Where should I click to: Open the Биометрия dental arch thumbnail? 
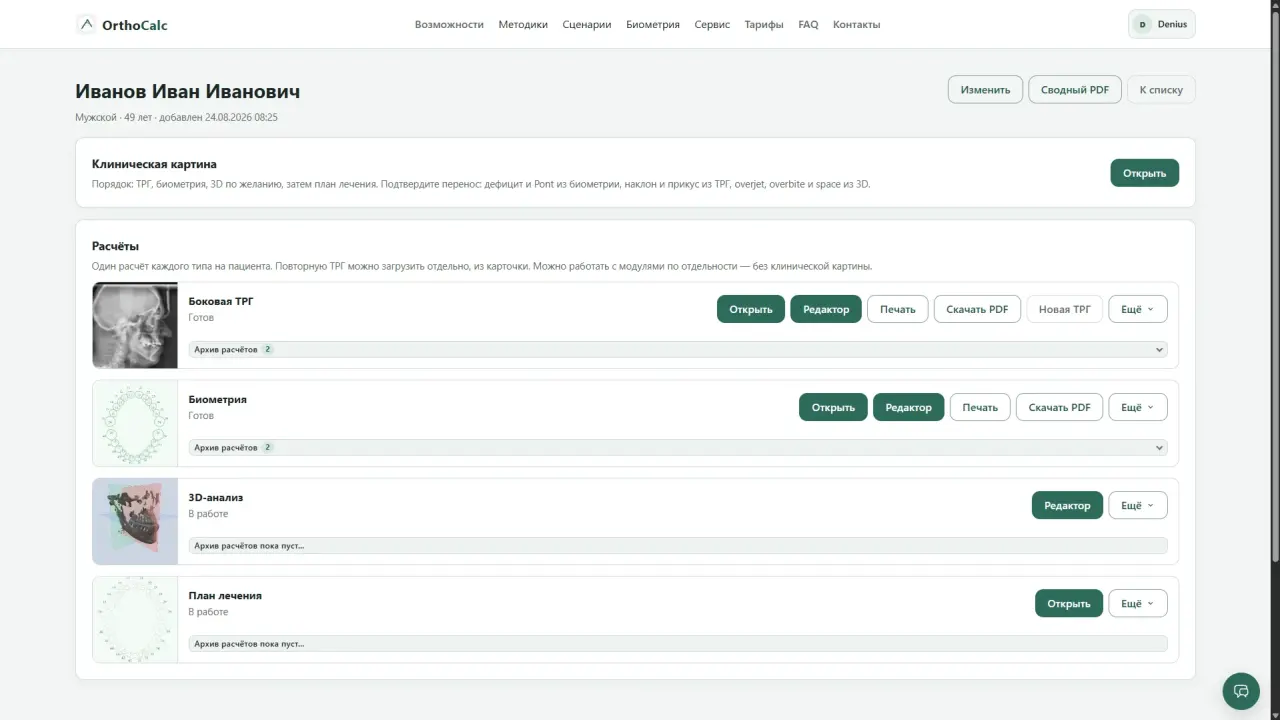(x=135, y=423)
